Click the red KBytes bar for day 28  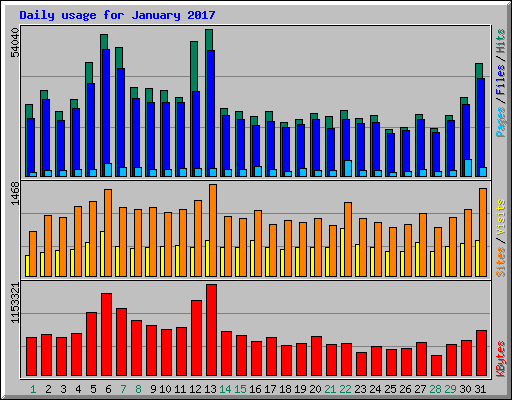coord(436,366)
